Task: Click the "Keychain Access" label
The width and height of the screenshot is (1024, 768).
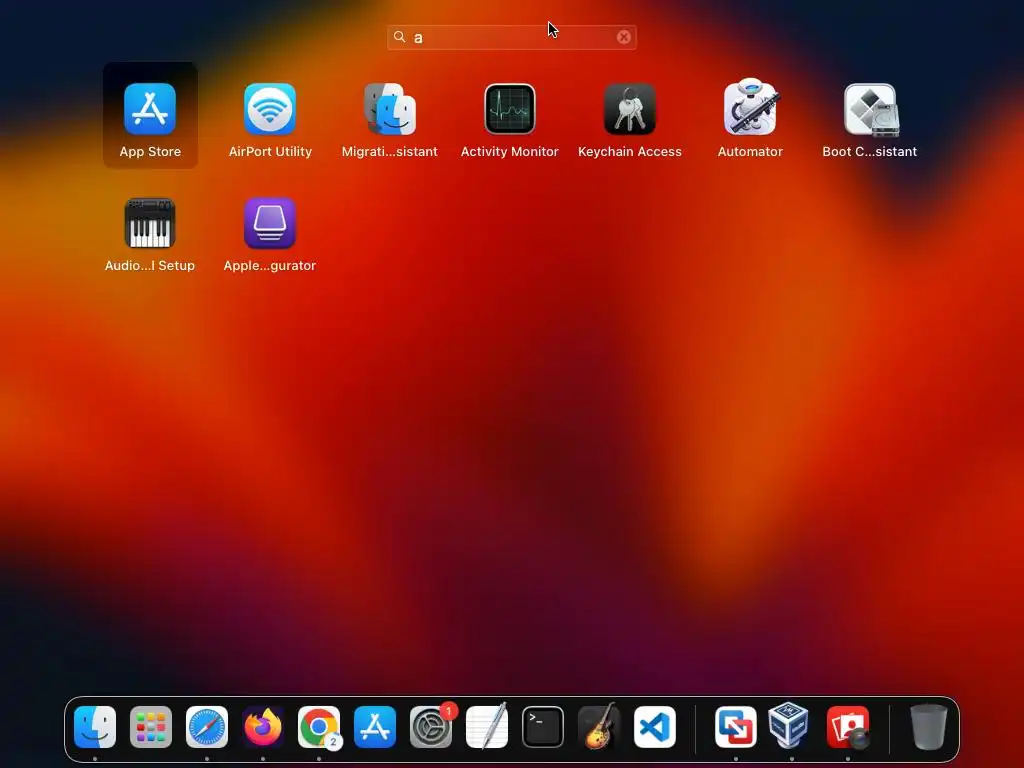Action: point(630,152)
